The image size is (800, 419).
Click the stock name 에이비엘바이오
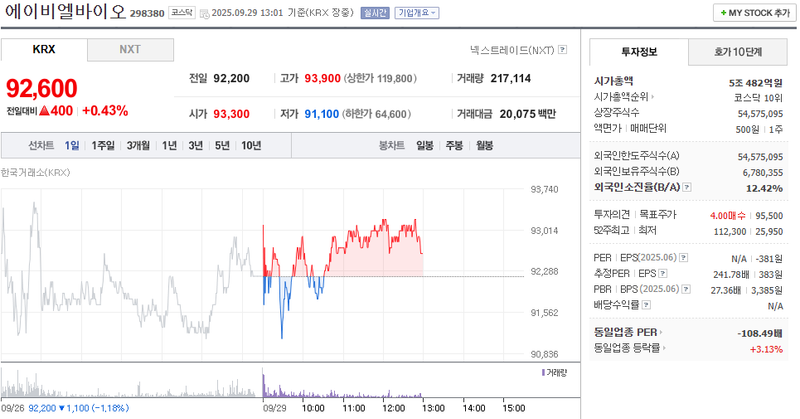coord(65,12)
